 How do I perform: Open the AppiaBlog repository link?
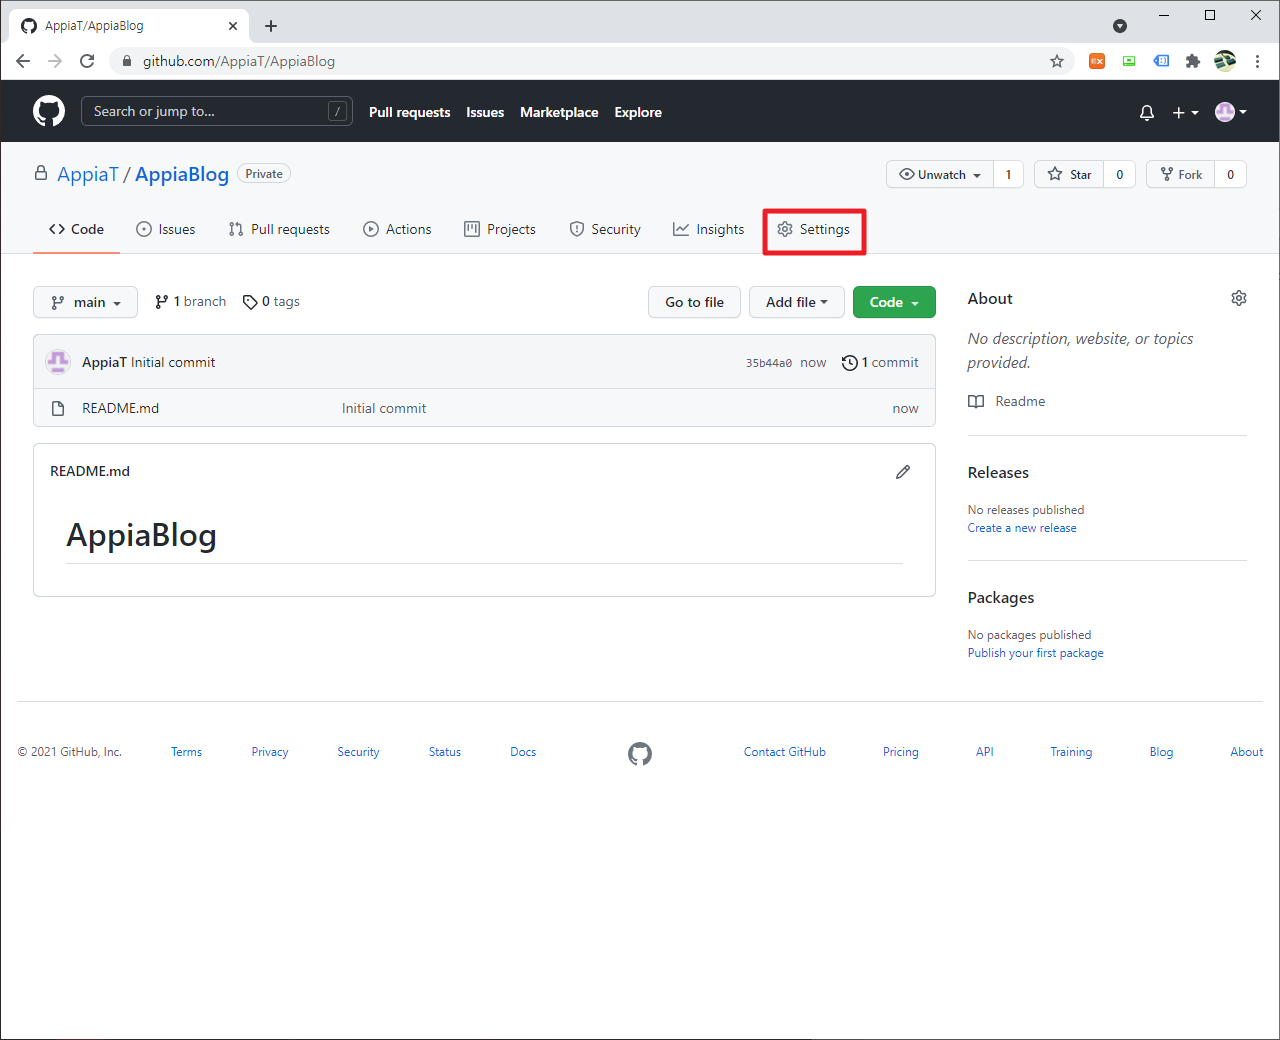[182, 174]
